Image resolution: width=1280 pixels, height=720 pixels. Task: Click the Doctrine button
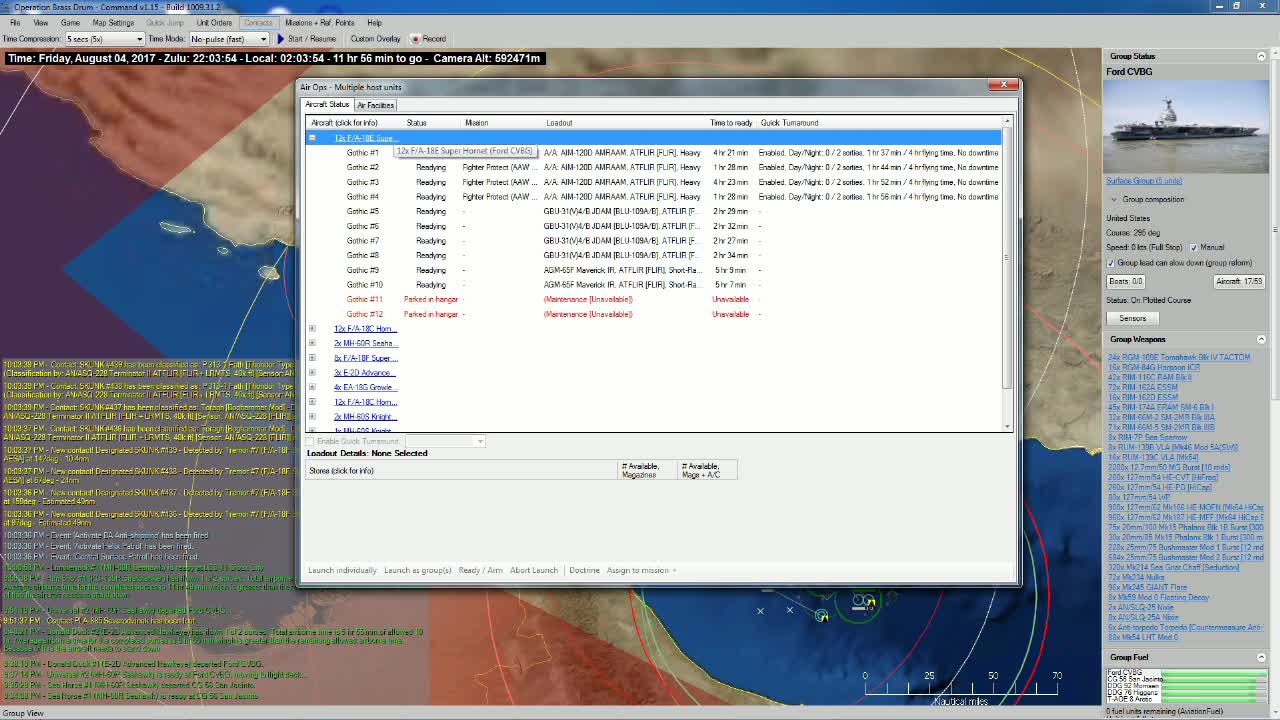tap(584, 570)
